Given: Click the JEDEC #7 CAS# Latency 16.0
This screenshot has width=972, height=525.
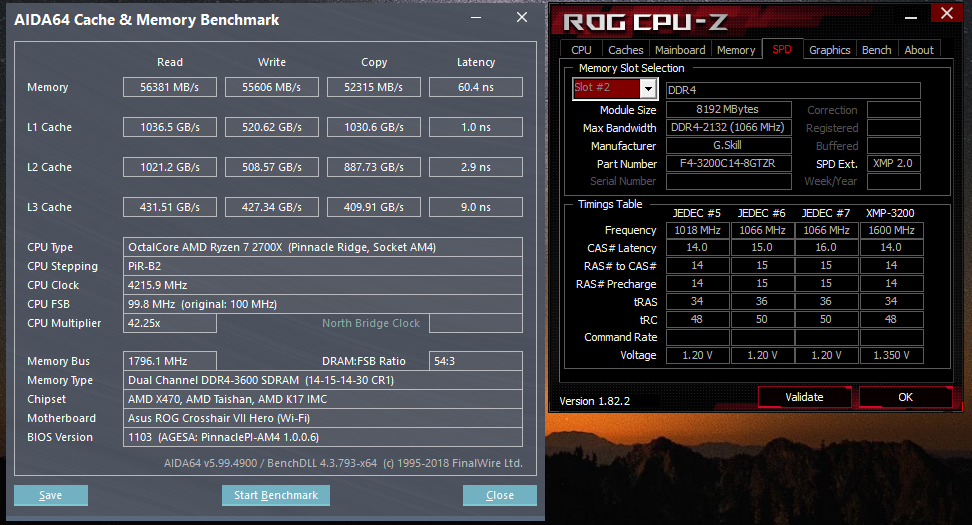Looking at the screenshot, I should click(826, 248).
